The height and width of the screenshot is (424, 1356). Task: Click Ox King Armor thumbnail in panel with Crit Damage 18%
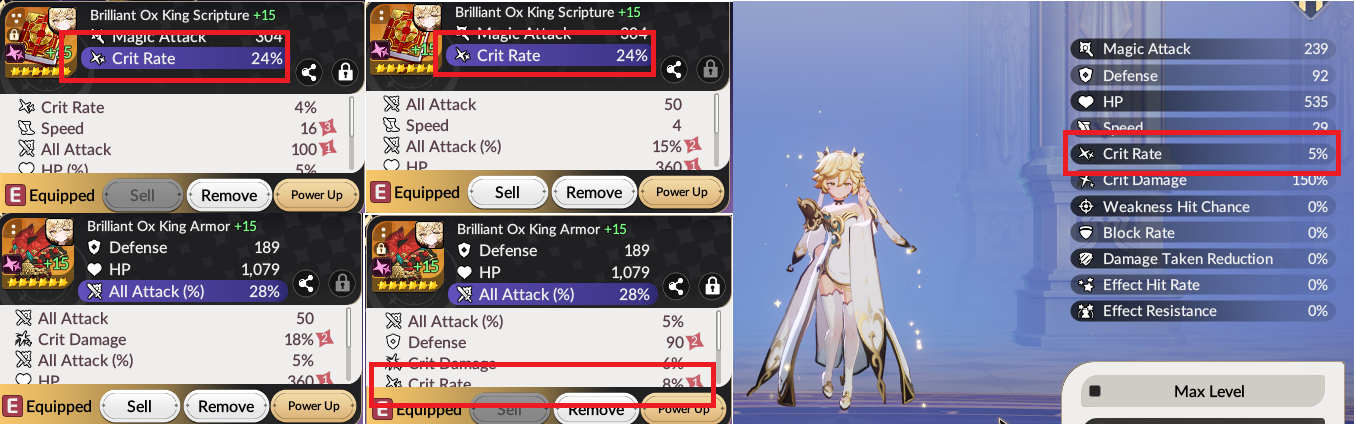click(x=38, y=256)
